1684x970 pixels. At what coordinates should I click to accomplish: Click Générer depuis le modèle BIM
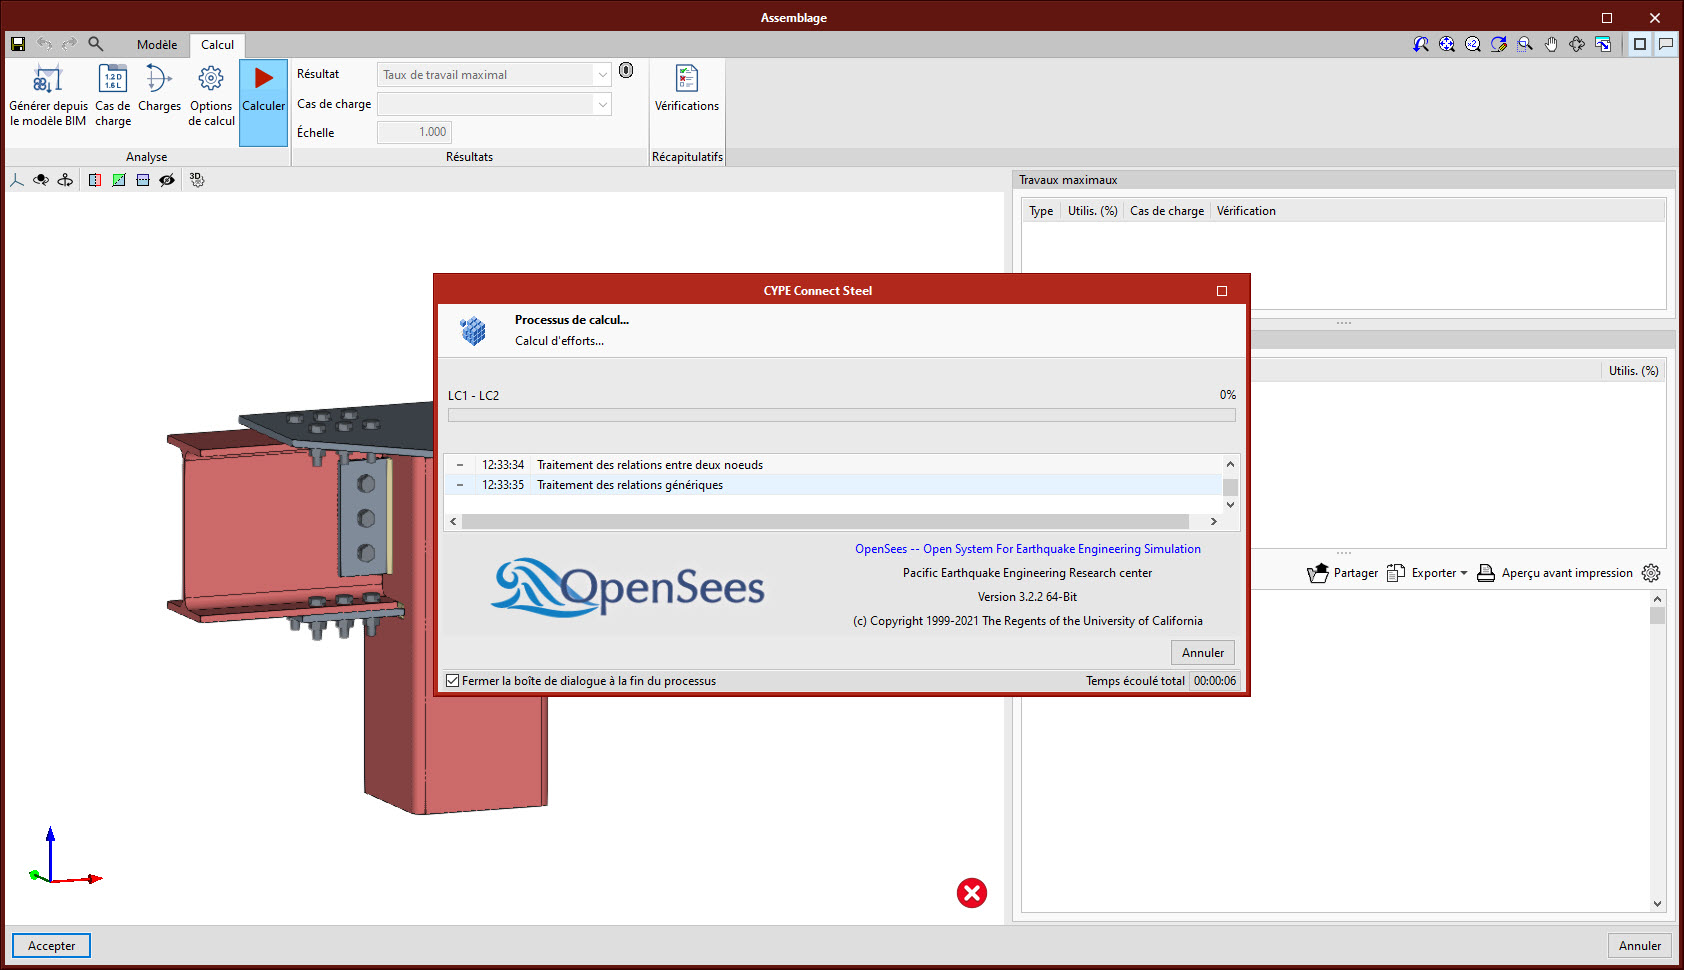point(48,96)
